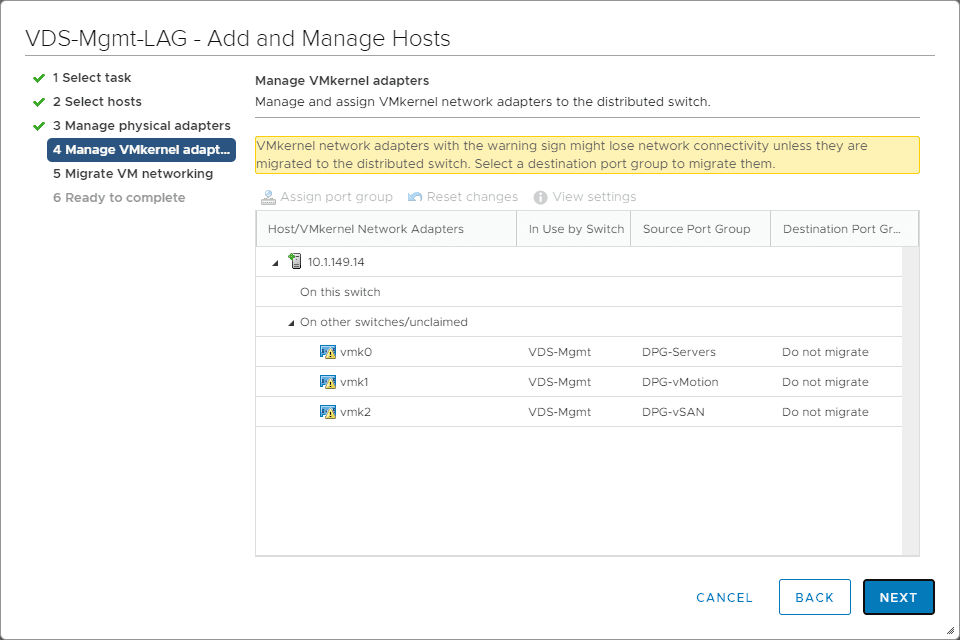Open step 3 Manage physical adapters
This screenshot has width=960, height=640.
[141, 126]
